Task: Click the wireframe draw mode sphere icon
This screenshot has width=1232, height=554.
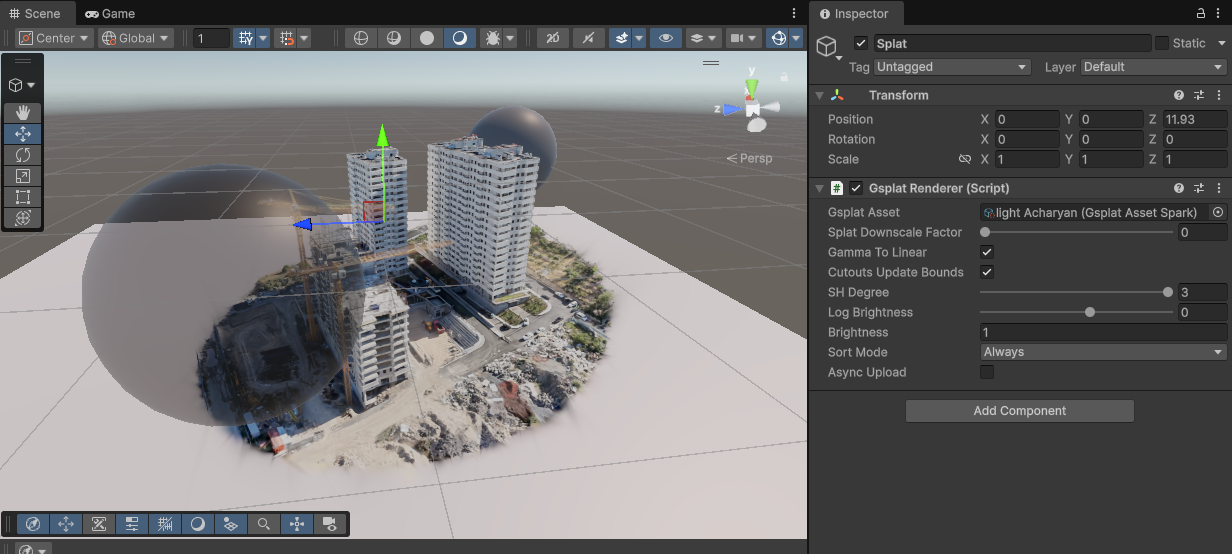Action: pos(361,38)
